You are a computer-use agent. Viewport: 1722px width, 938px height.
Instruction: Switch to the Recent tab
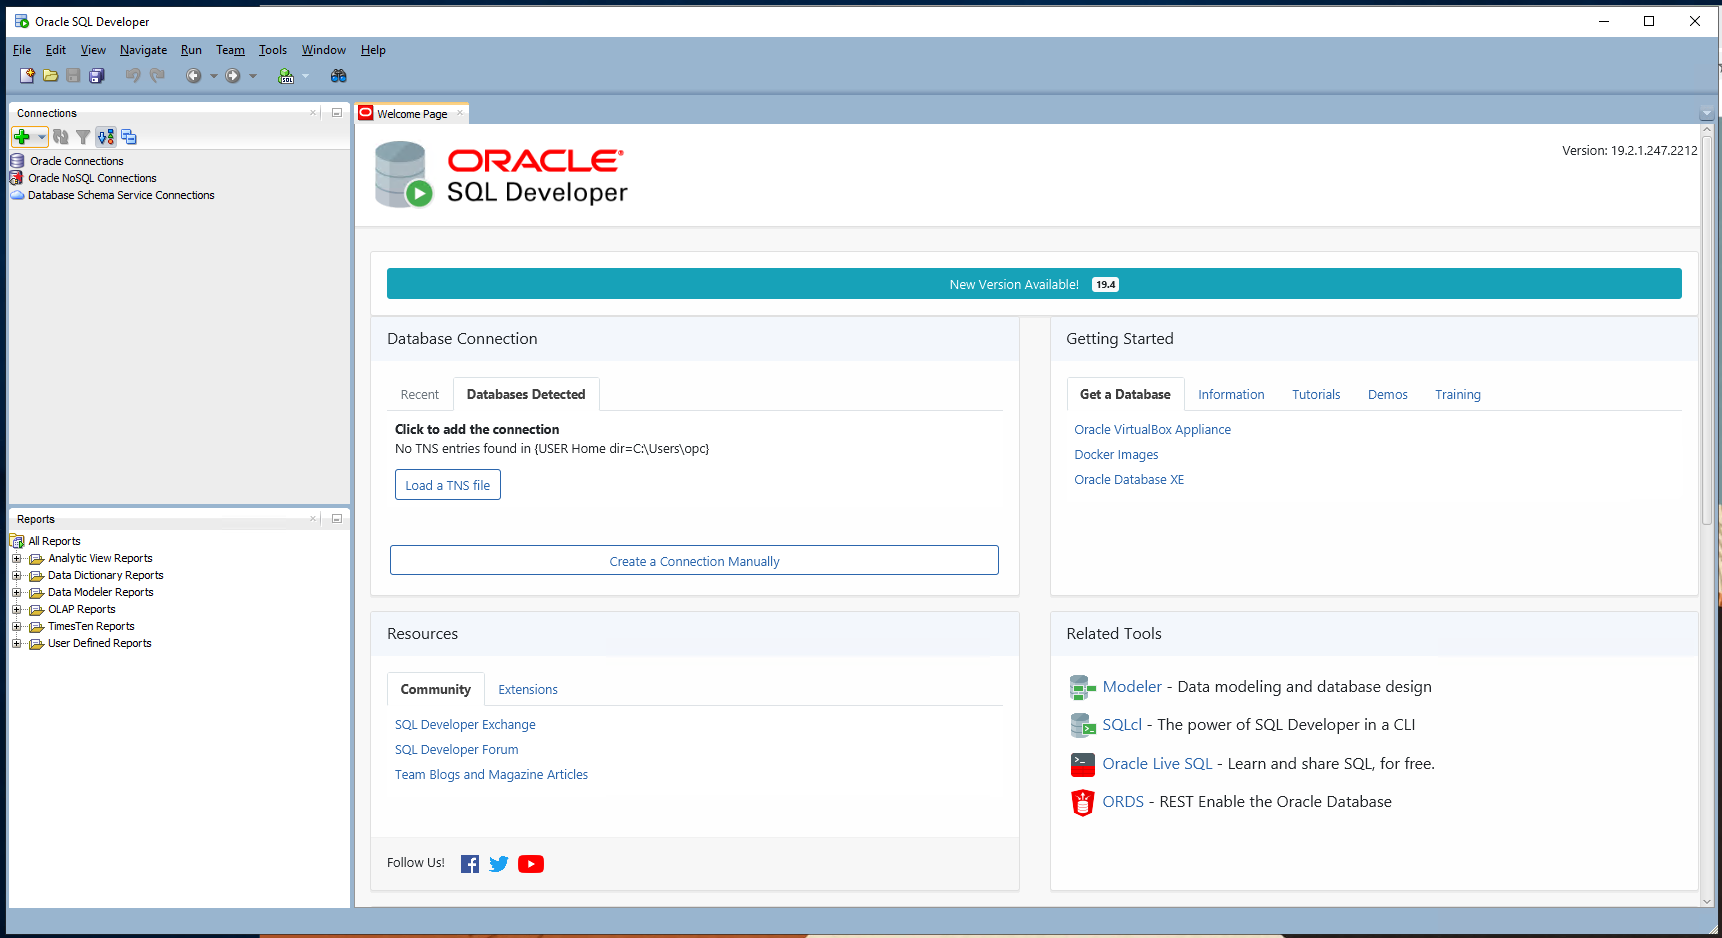420,395
